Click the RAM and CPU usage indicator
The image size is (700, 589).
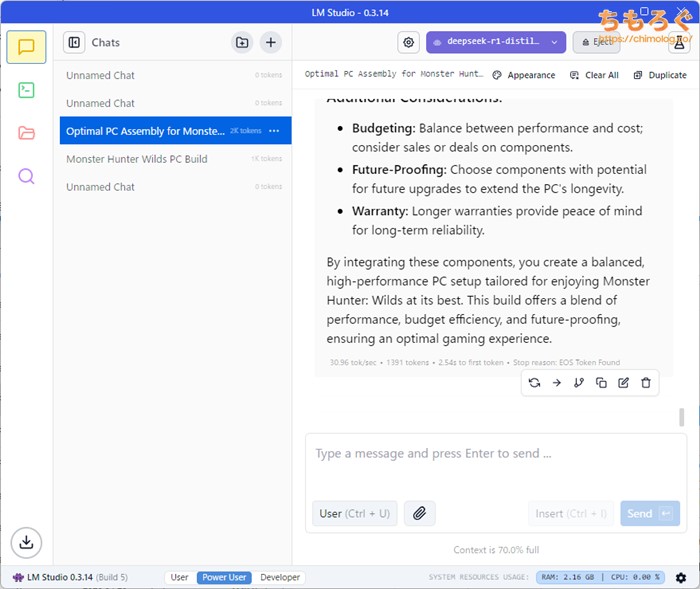point(600,577)
